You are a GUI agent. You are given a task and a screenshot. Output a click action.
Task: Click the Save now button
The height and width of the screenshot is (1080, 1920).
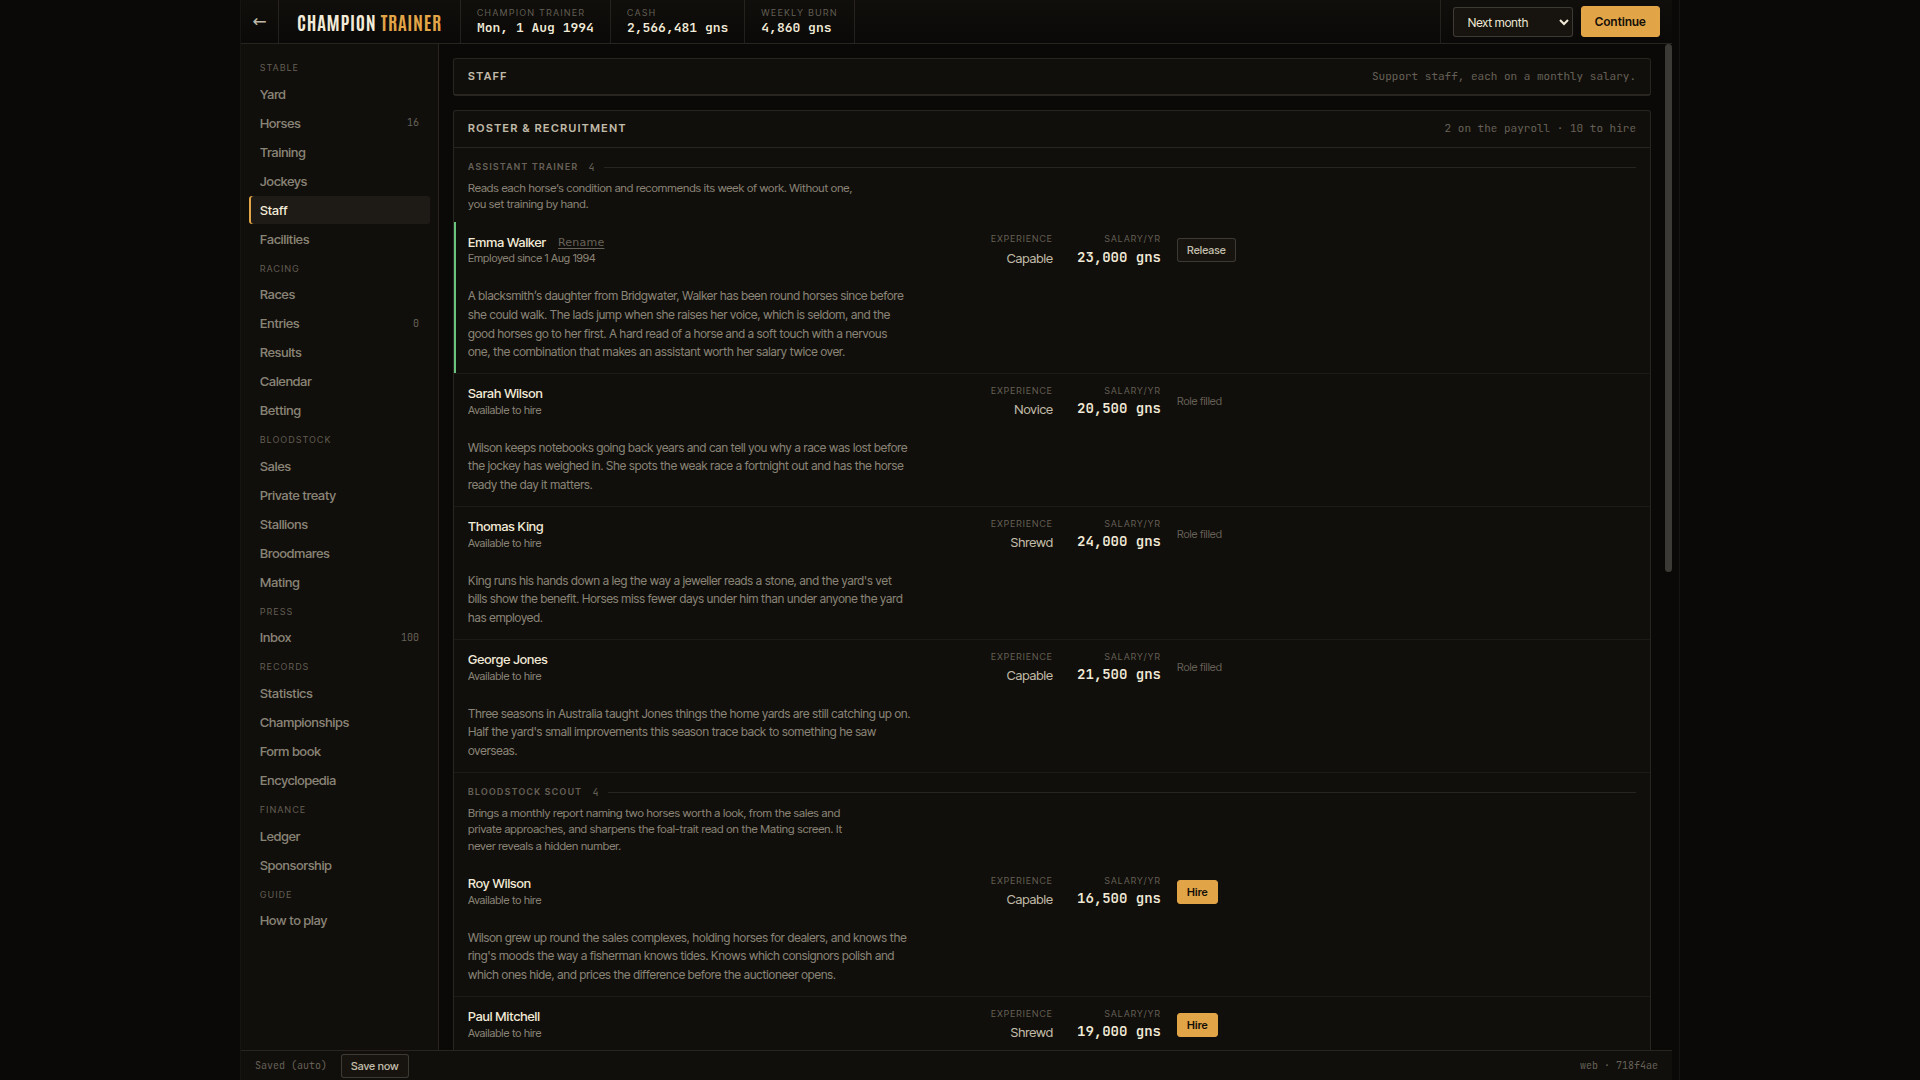tap(374, 1066)
